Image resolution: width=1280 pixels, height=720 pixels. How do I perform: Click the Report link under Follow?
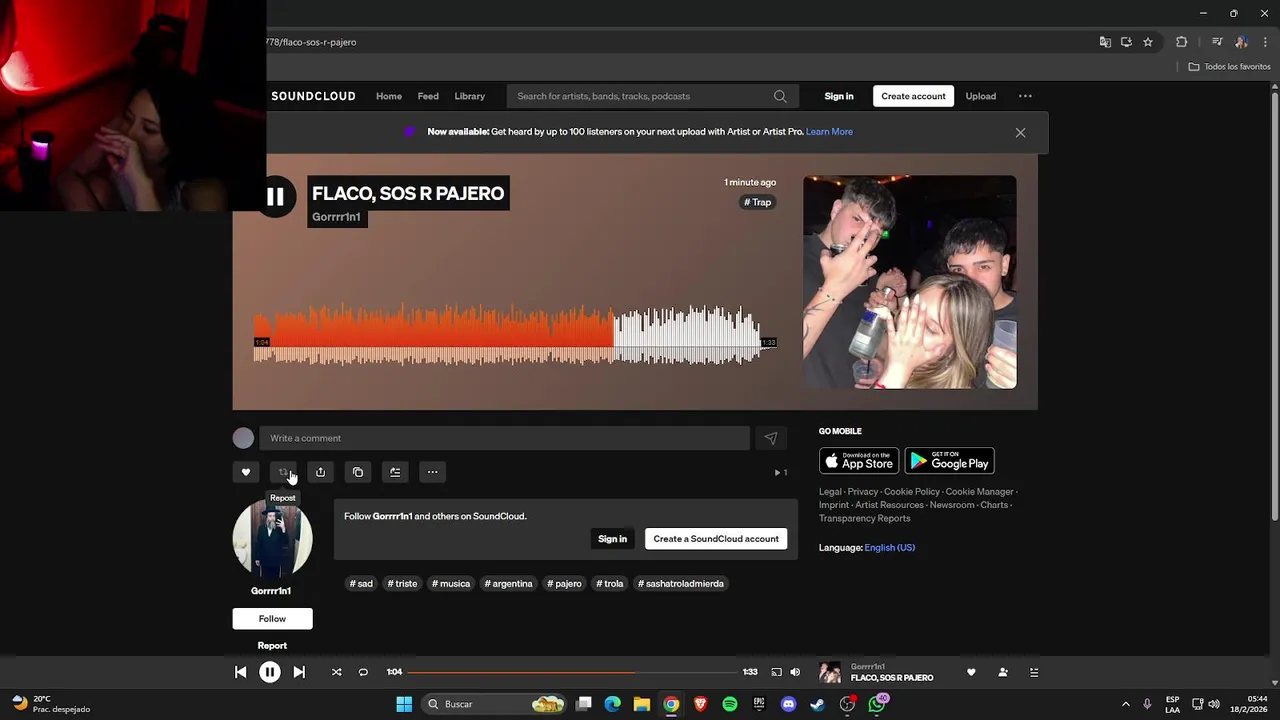click(x=272, y=646)
